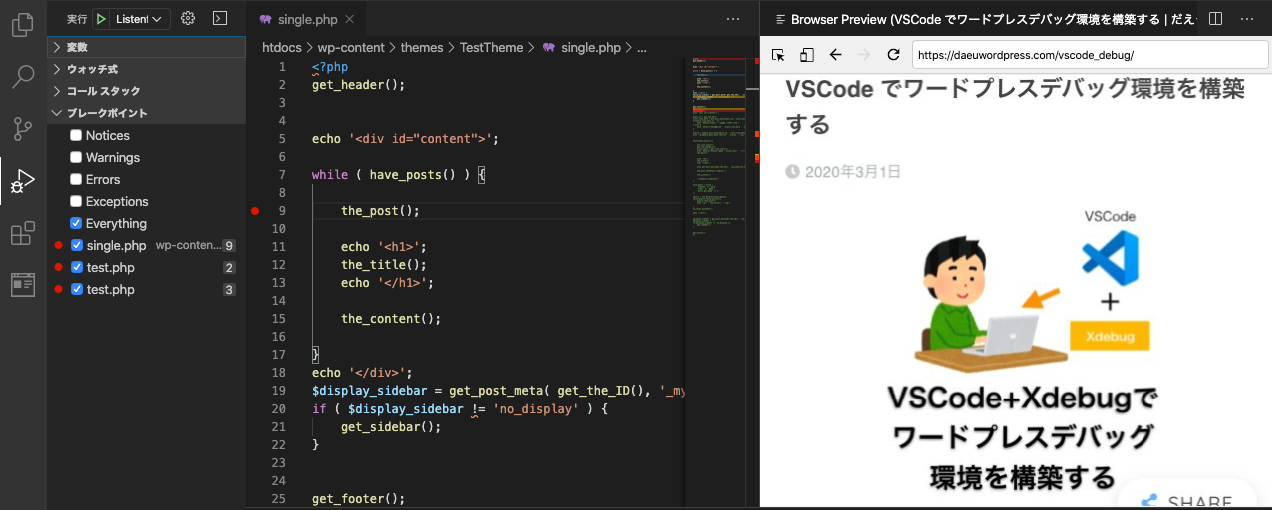
Task: Split the Browser Preview editor
Action: click(1215, 19)
